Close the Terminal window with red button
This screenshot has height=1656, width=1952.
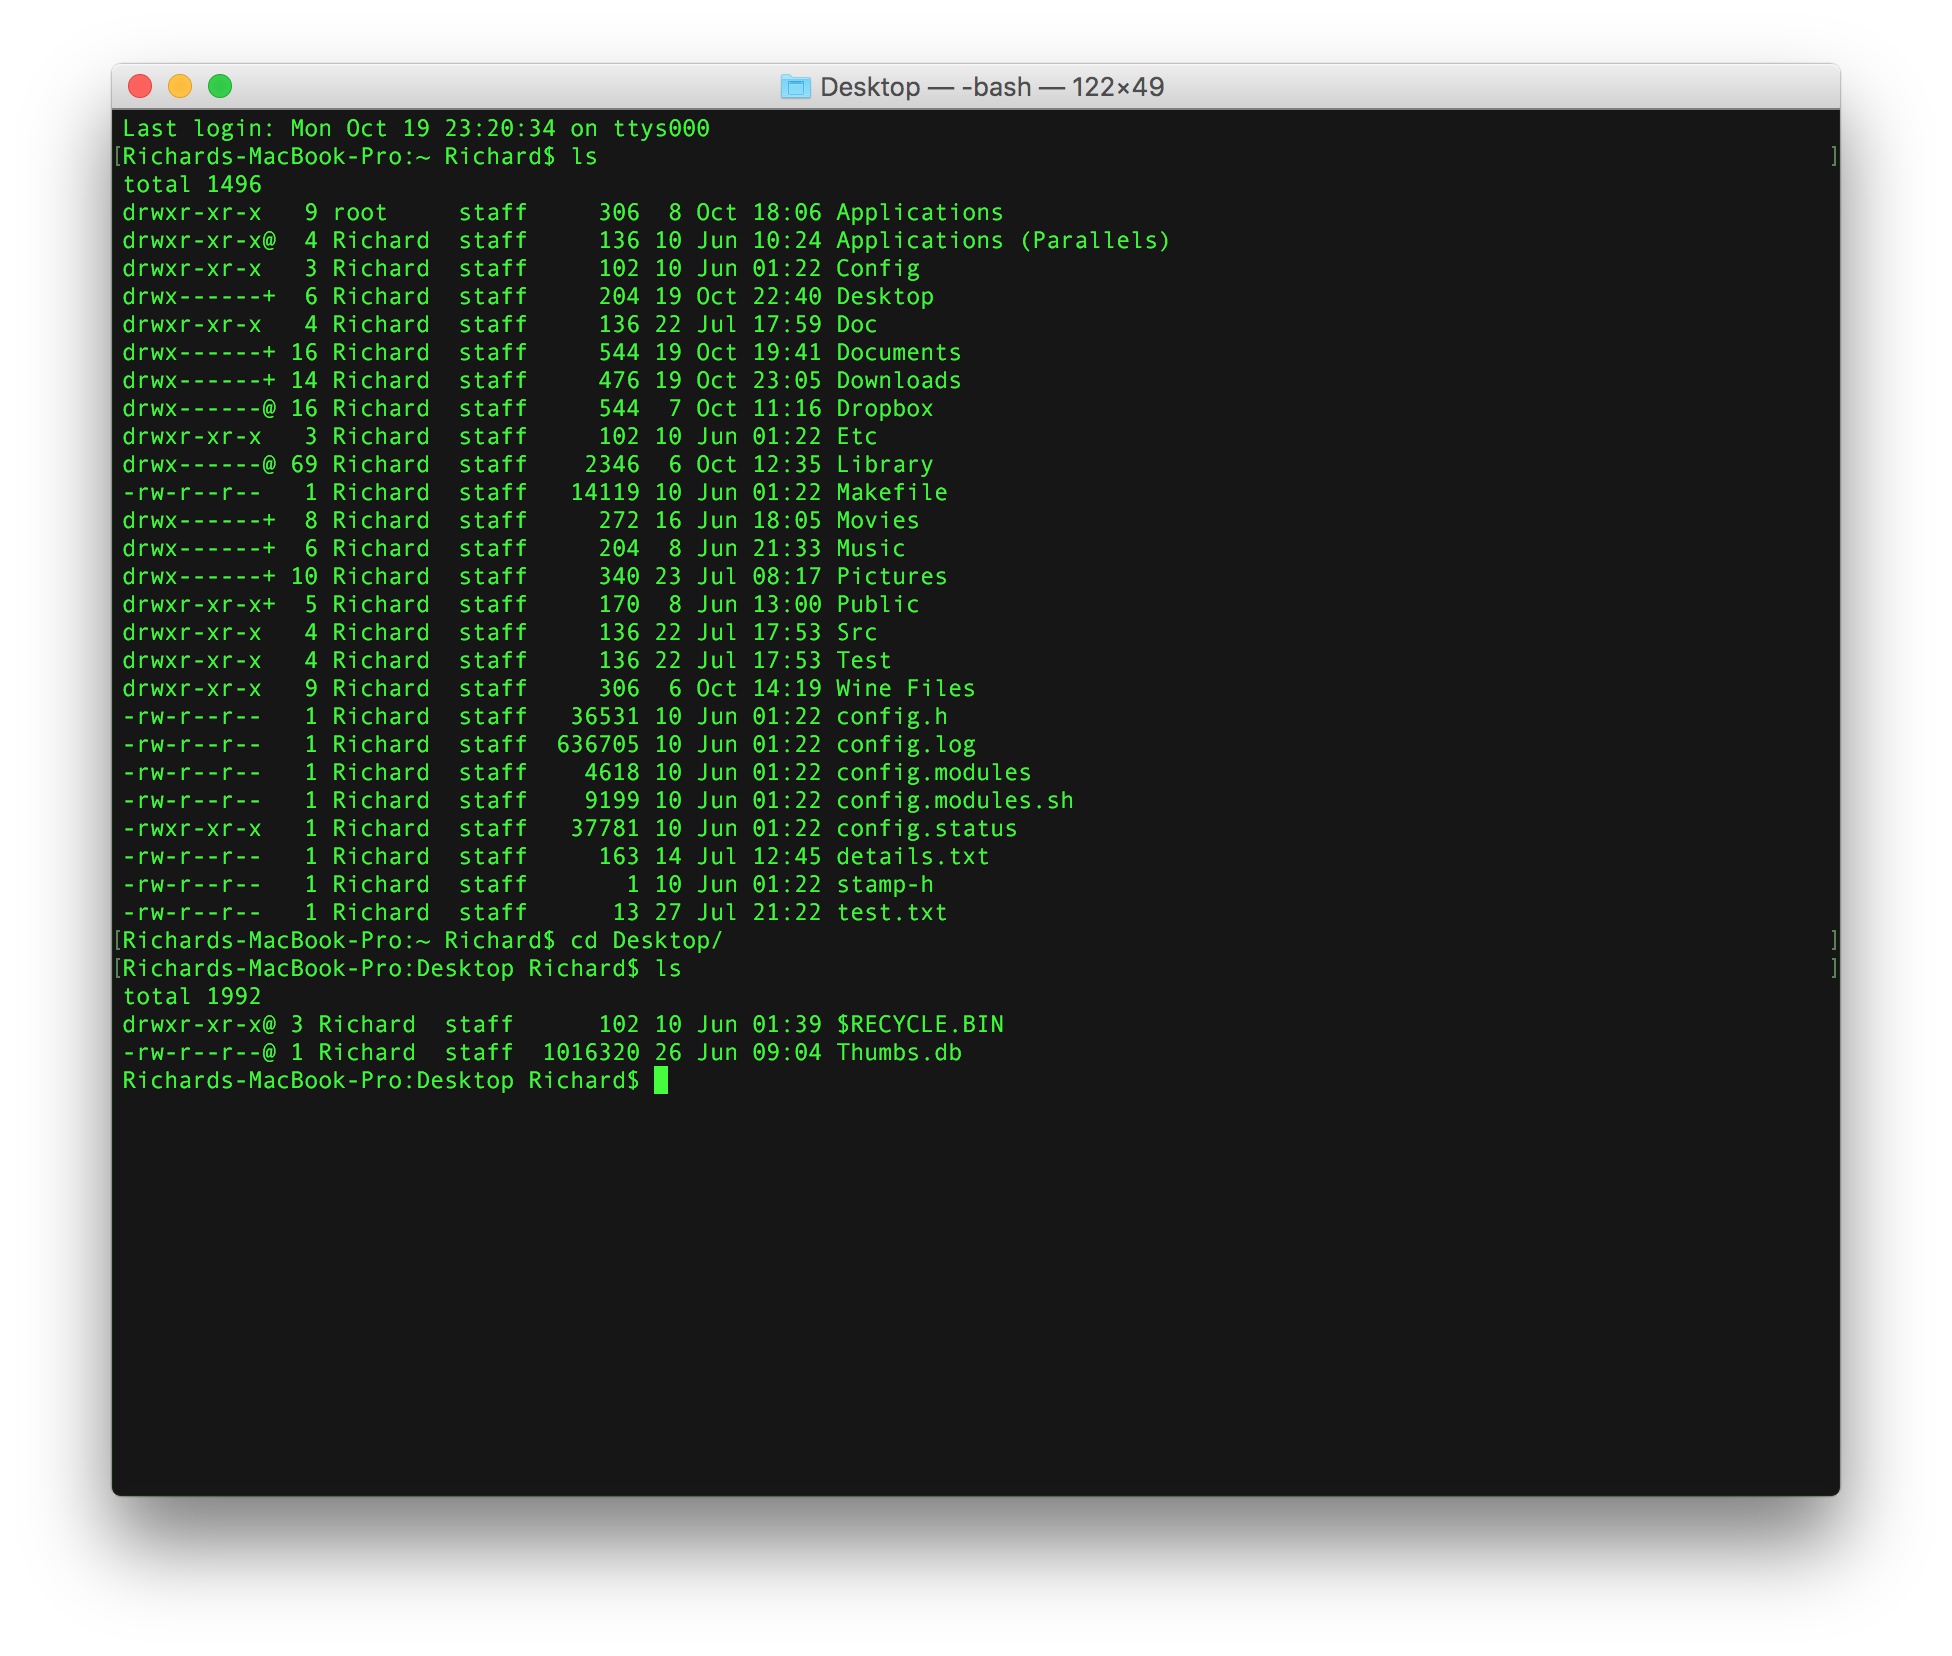pyautogui.click(x=140, y=87)
